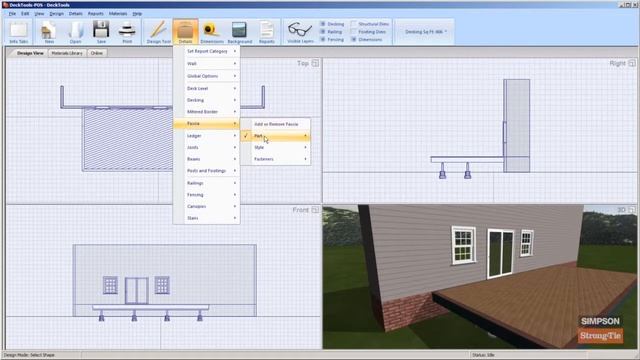Maximize the Front view pane icon
This screenshot has height=360, width=640.
coord(315,210)
